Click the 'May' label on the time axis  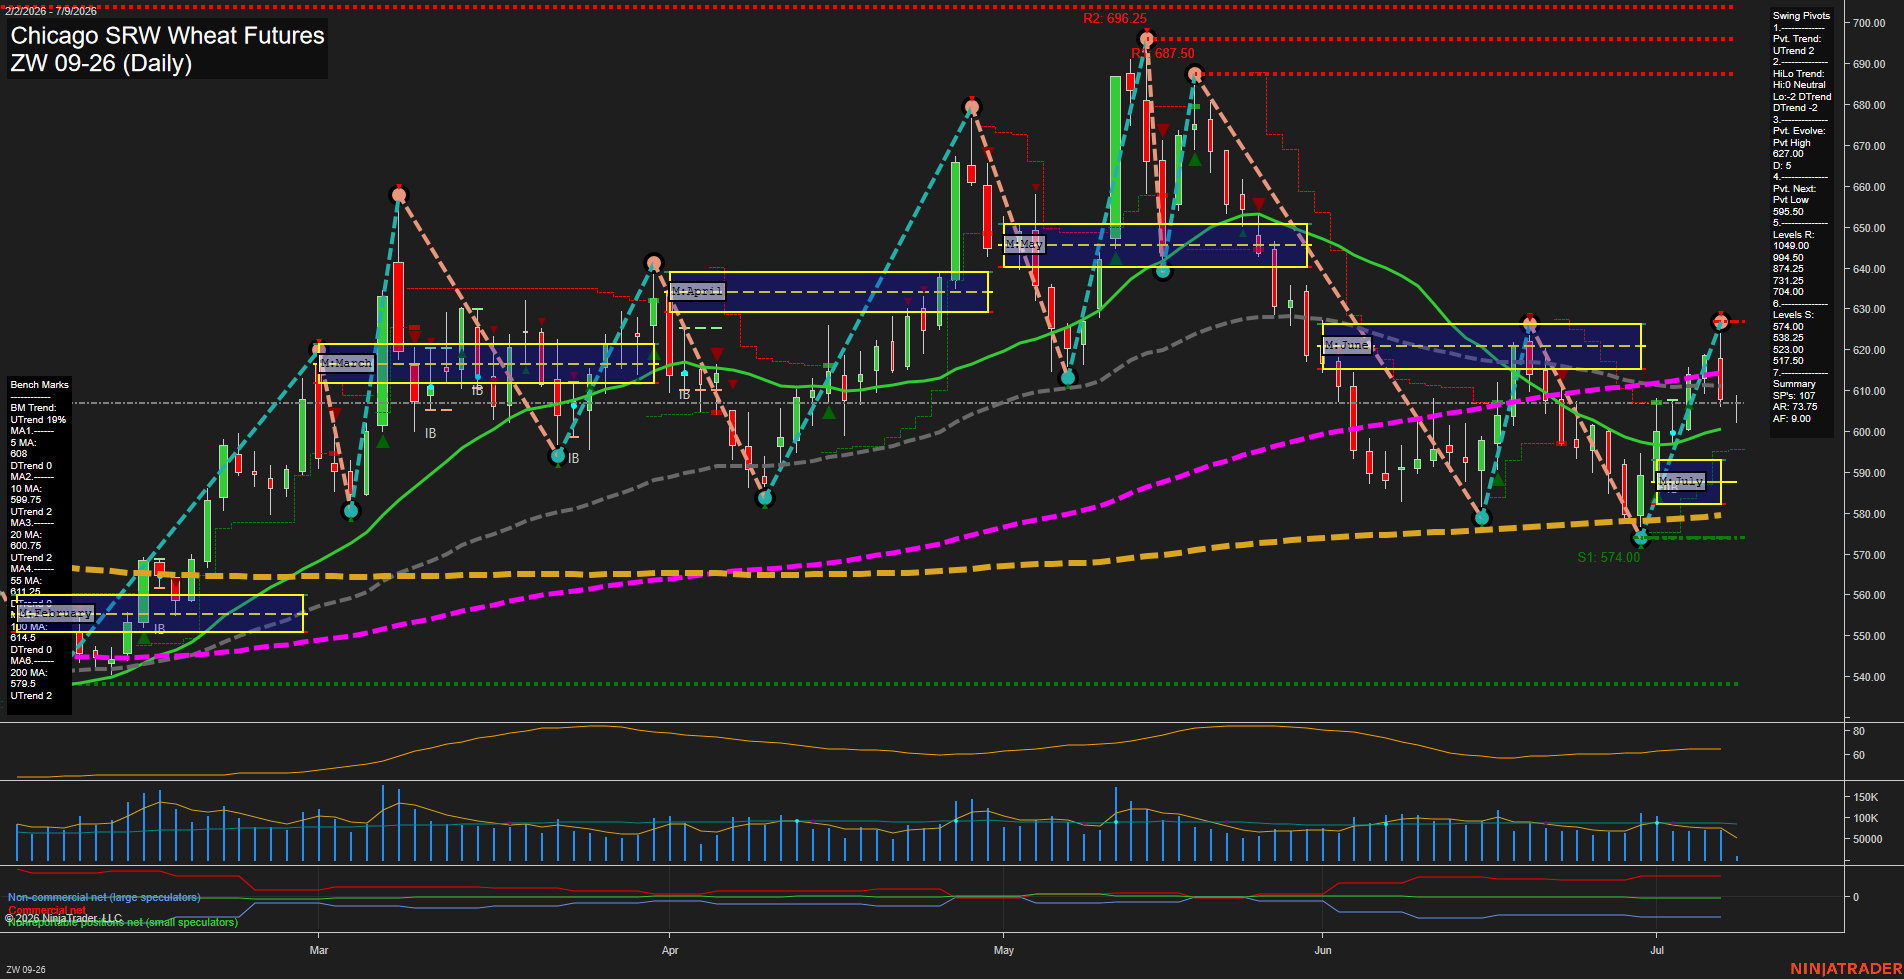click(1004, 950)
